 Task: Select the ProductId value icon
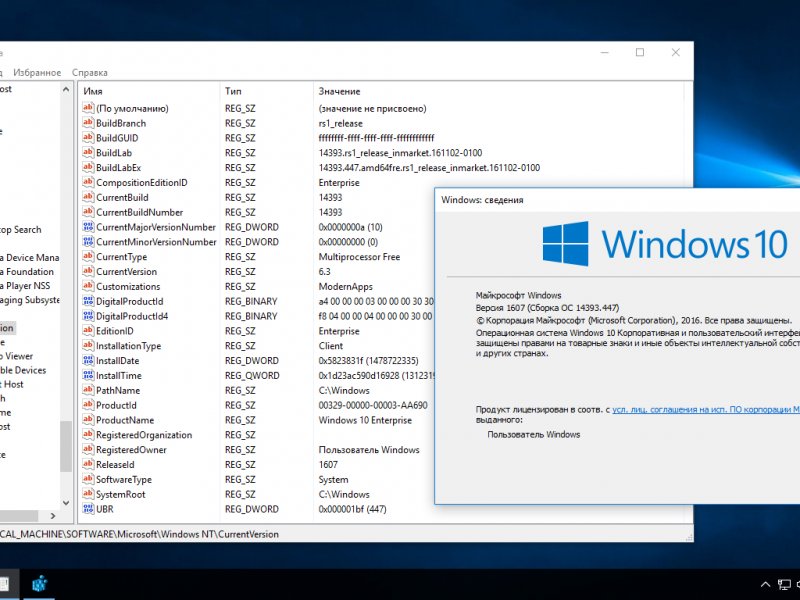pyautogui.click(x=88, y=405)
